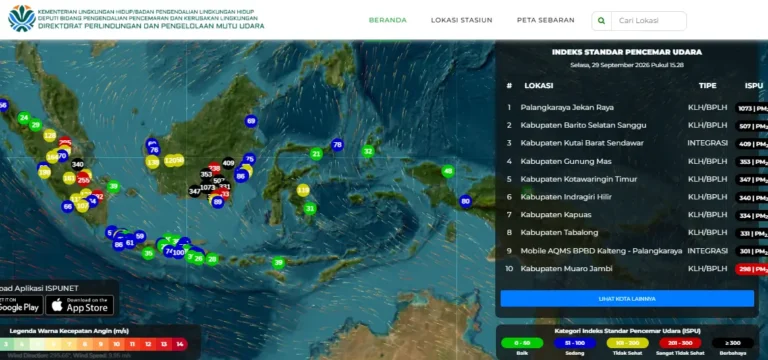This screenshot has height=360, width=768.
Task: Click the green 35 station marker
Action: 148,253
